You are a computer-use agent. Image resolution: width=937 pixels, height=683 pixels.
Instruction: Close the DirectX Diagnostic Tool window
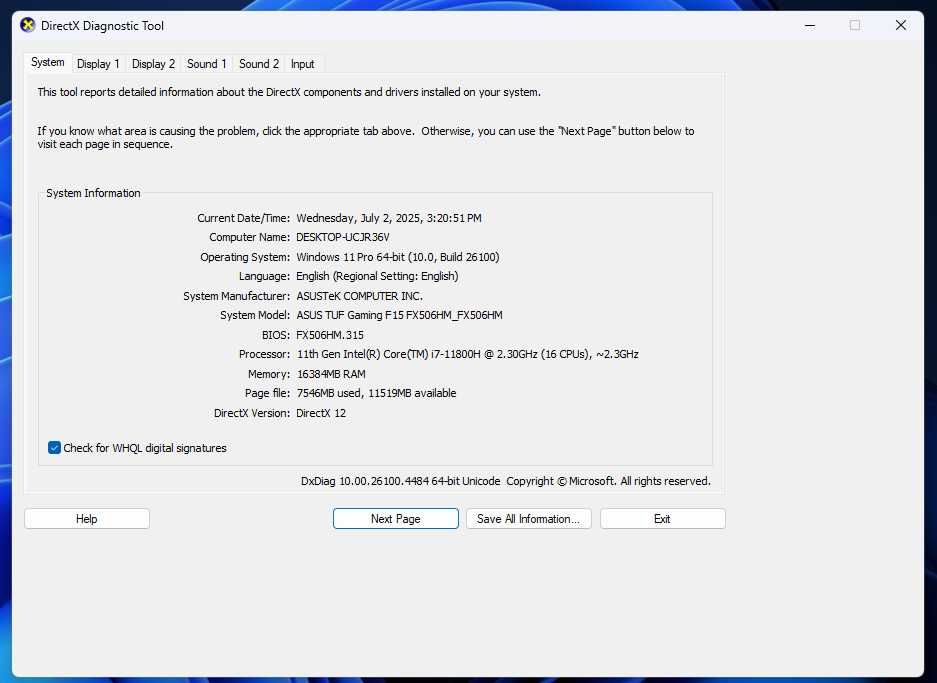901,26
